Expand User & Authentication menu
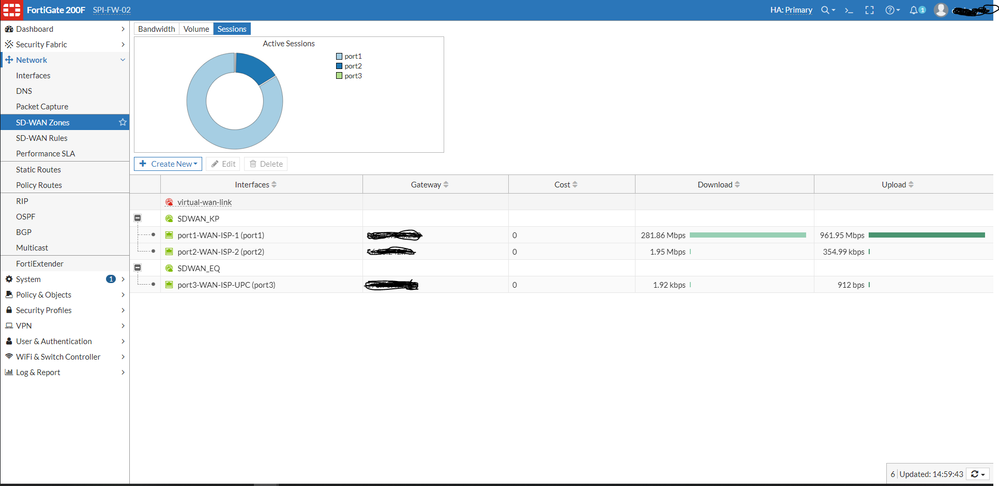This screenshot has width=999, height=486. [123, 341]
